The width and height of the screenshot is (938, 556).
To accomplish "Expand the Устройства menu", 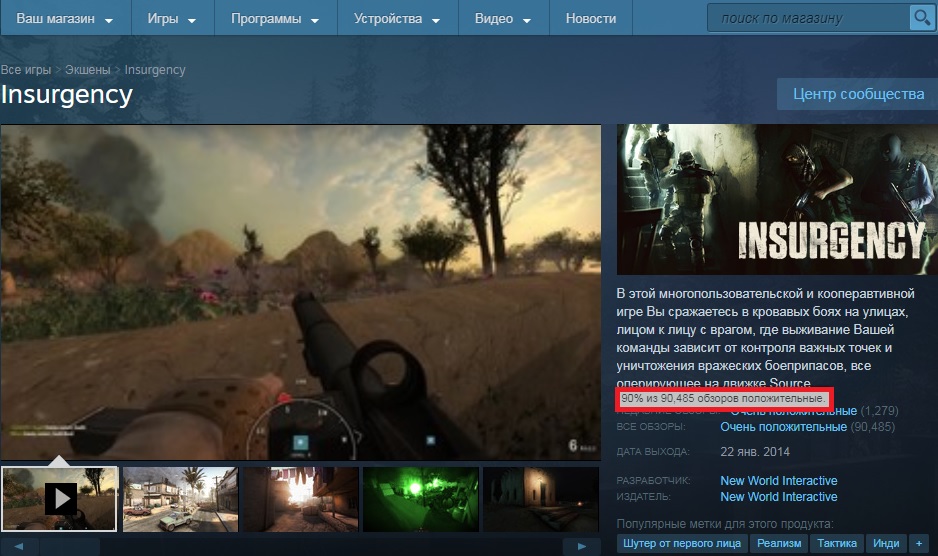I will click(397, 19).
